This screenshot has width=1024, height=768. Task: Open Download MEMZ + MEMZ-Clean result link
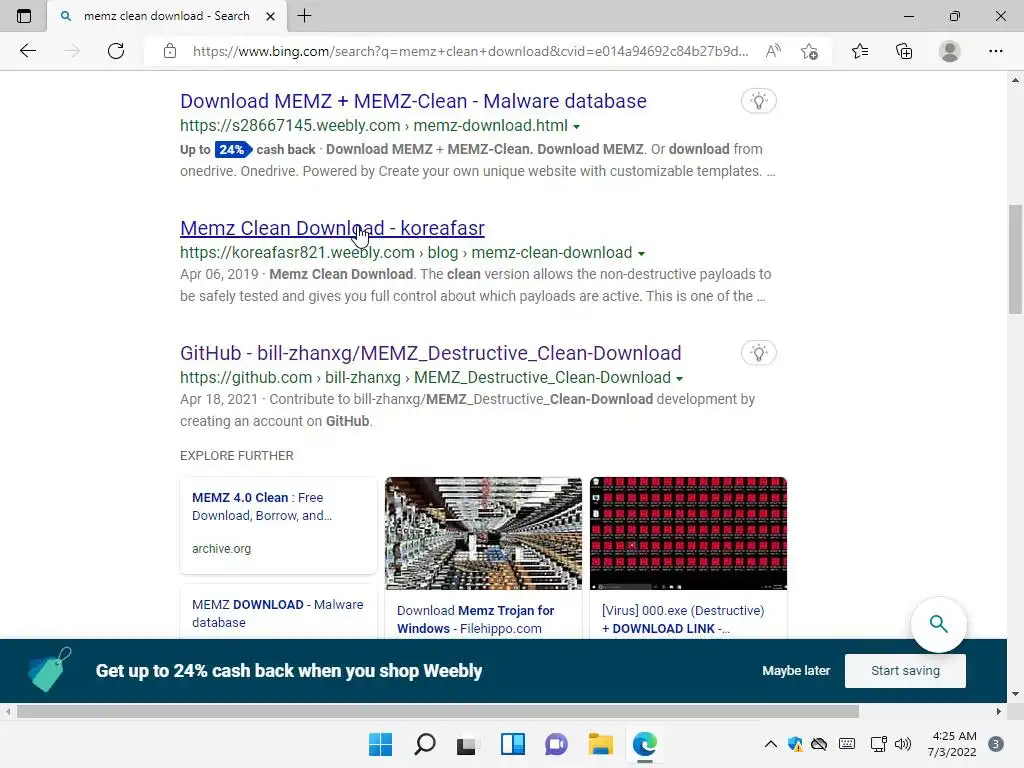(x=413, y=101)
